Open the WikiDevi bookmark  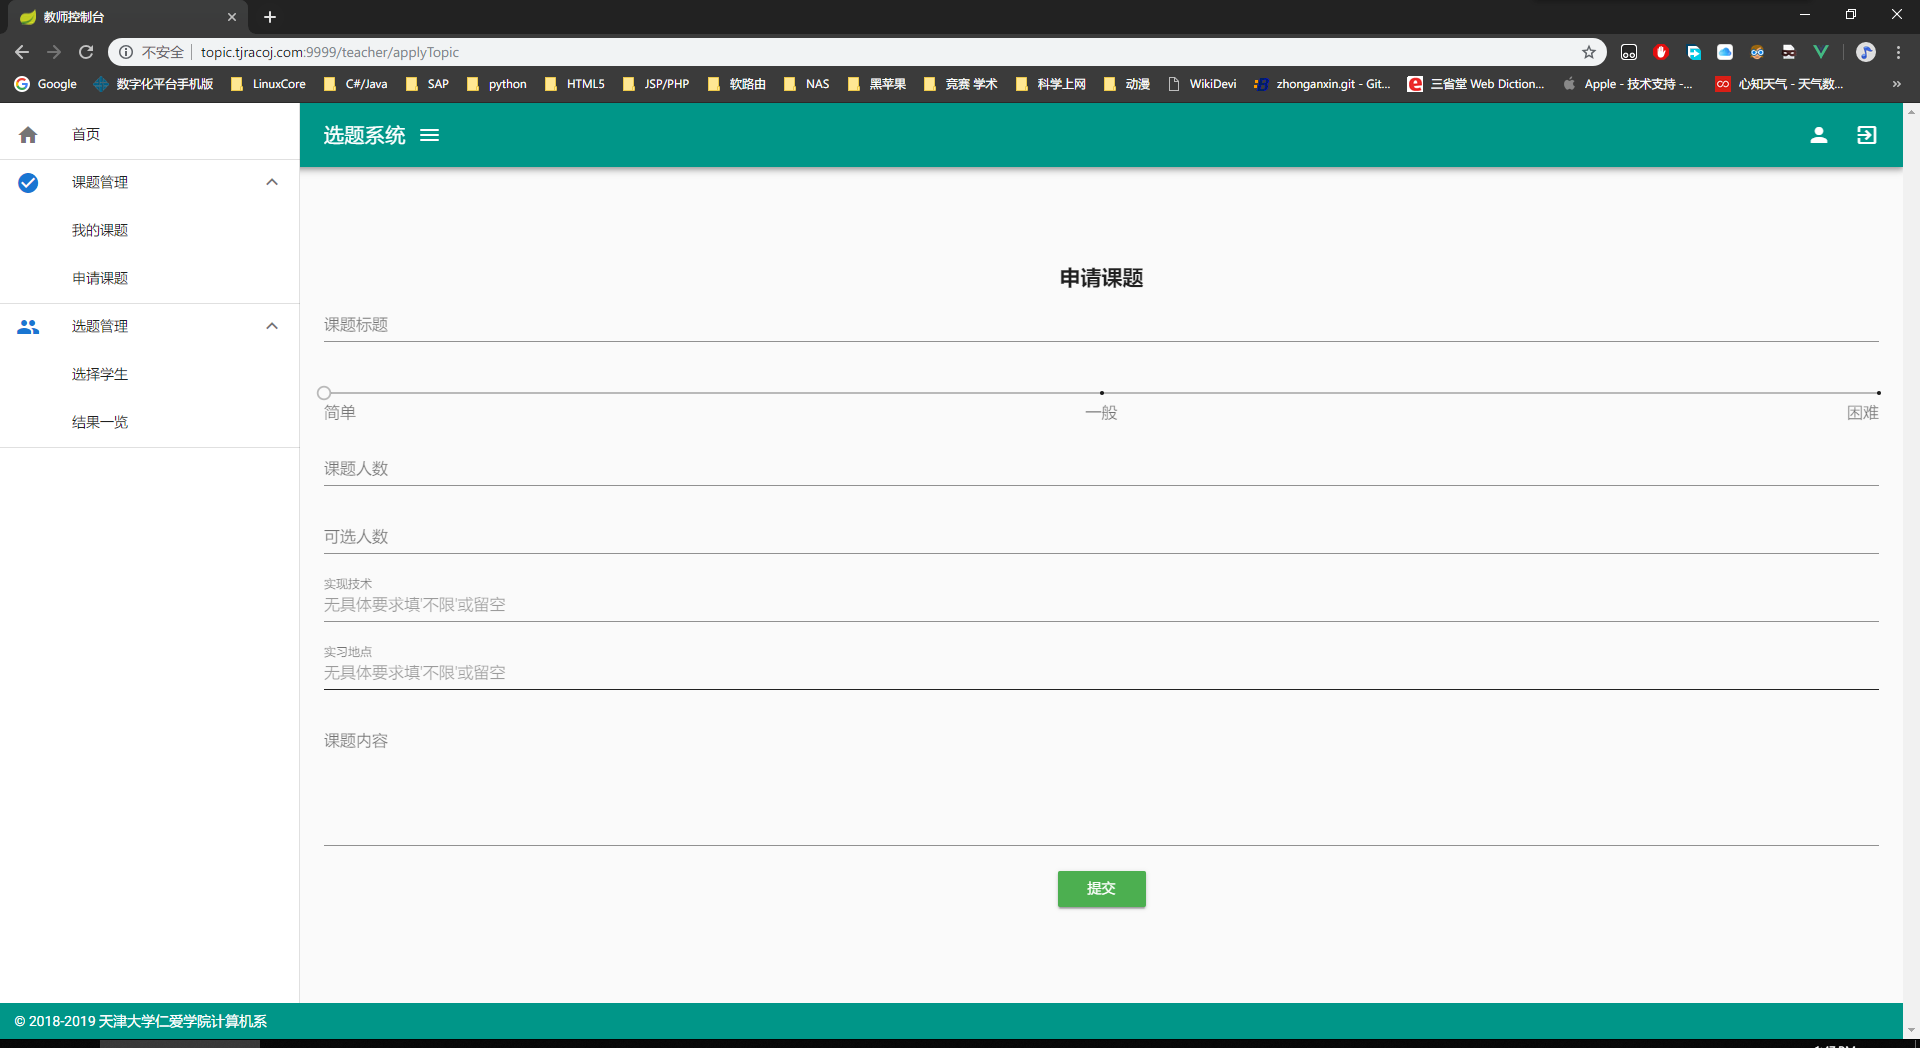point(1201,84)
